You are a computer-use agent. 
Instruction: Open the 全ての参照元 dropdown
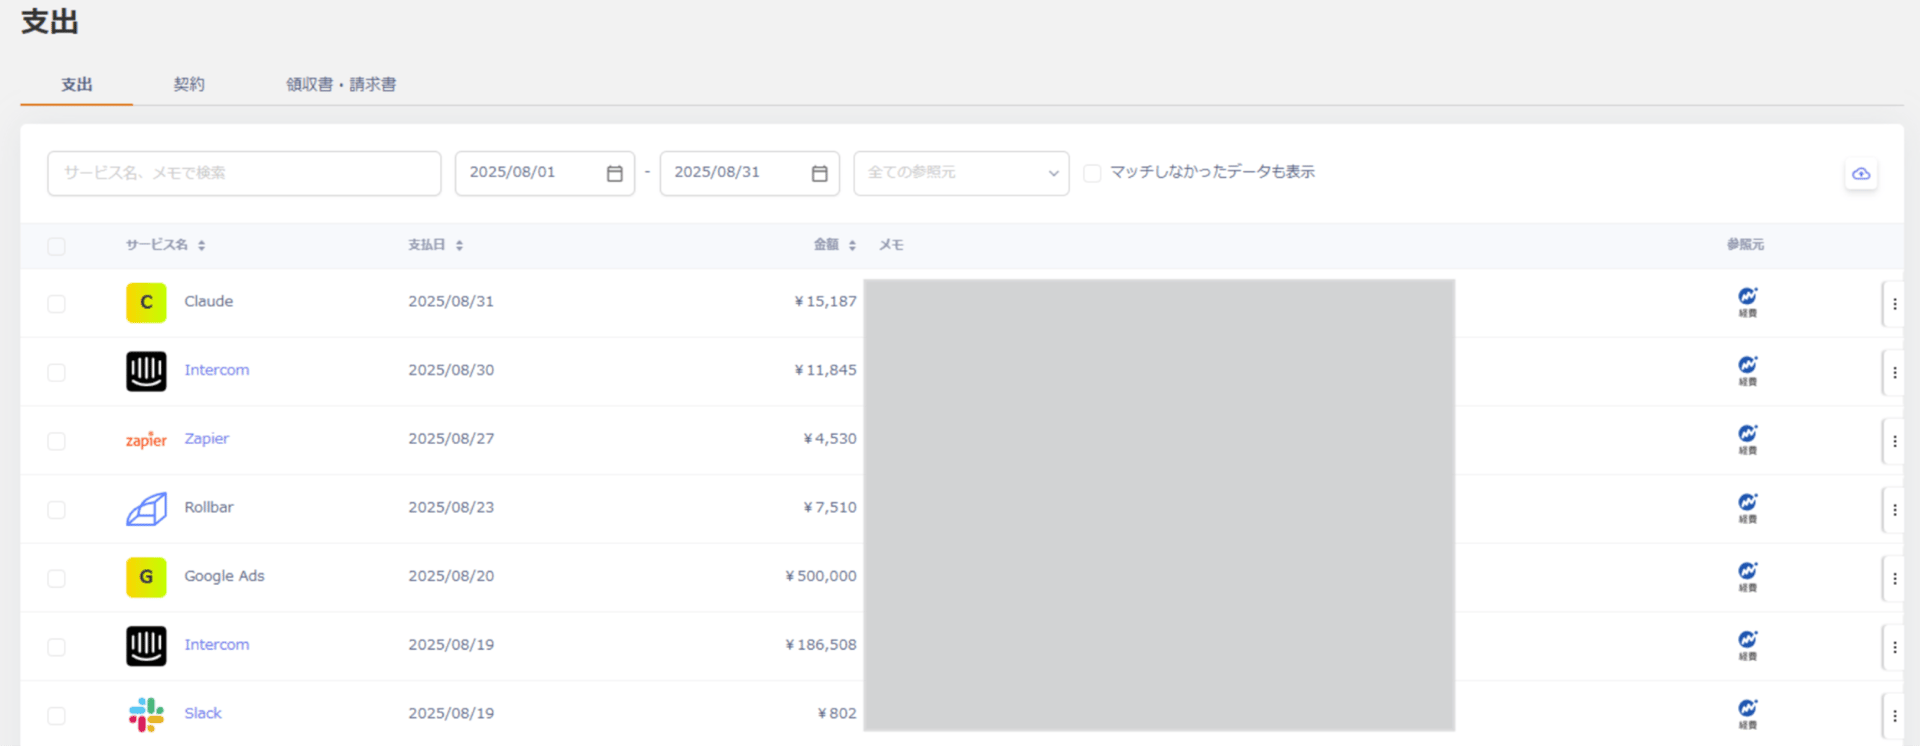961,173
